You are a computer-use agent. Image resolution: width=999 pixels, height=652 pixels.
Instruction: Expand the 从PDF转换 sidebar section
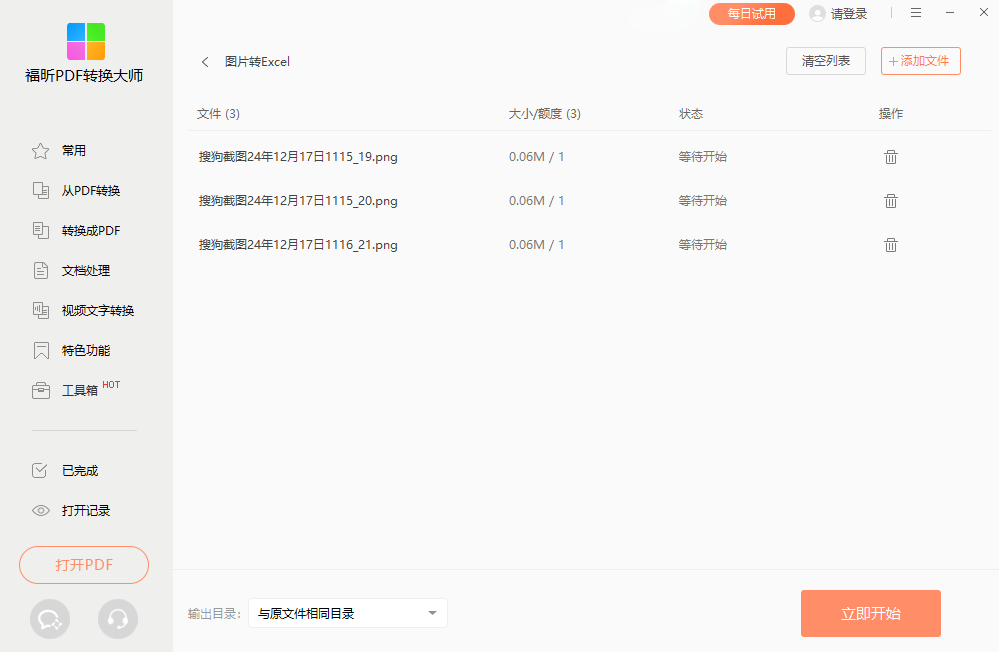90,191
